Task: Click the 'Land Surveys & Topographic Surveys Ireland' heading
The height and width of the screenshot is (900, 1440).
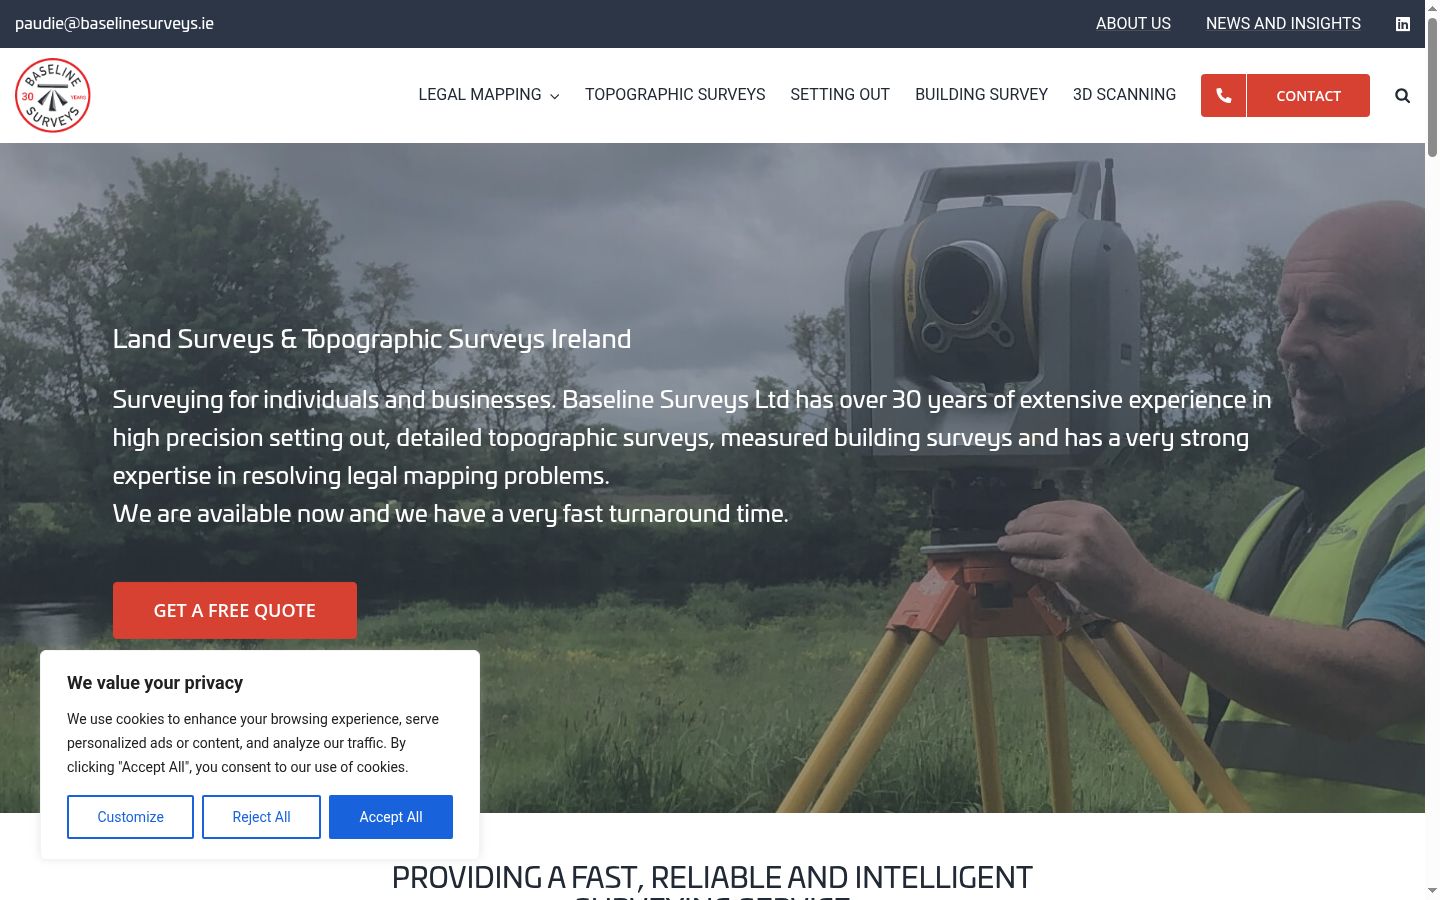Action: [372, 339]
